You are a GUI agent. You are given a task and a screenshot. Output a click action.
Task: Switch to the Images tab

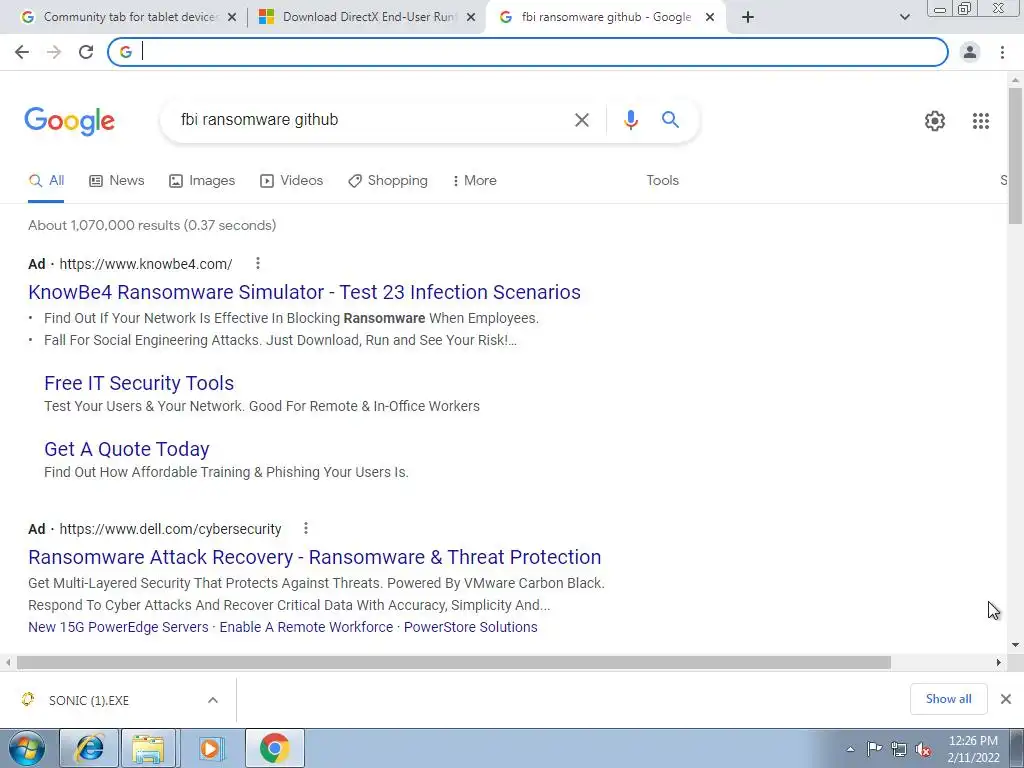[x=202, y=181]
